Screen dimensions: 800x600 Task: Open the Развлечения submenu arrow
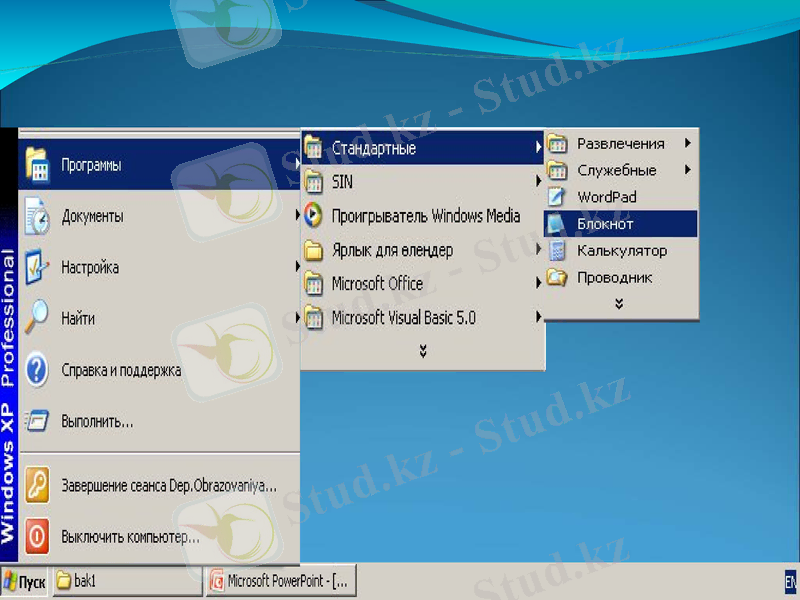[687, 143]
